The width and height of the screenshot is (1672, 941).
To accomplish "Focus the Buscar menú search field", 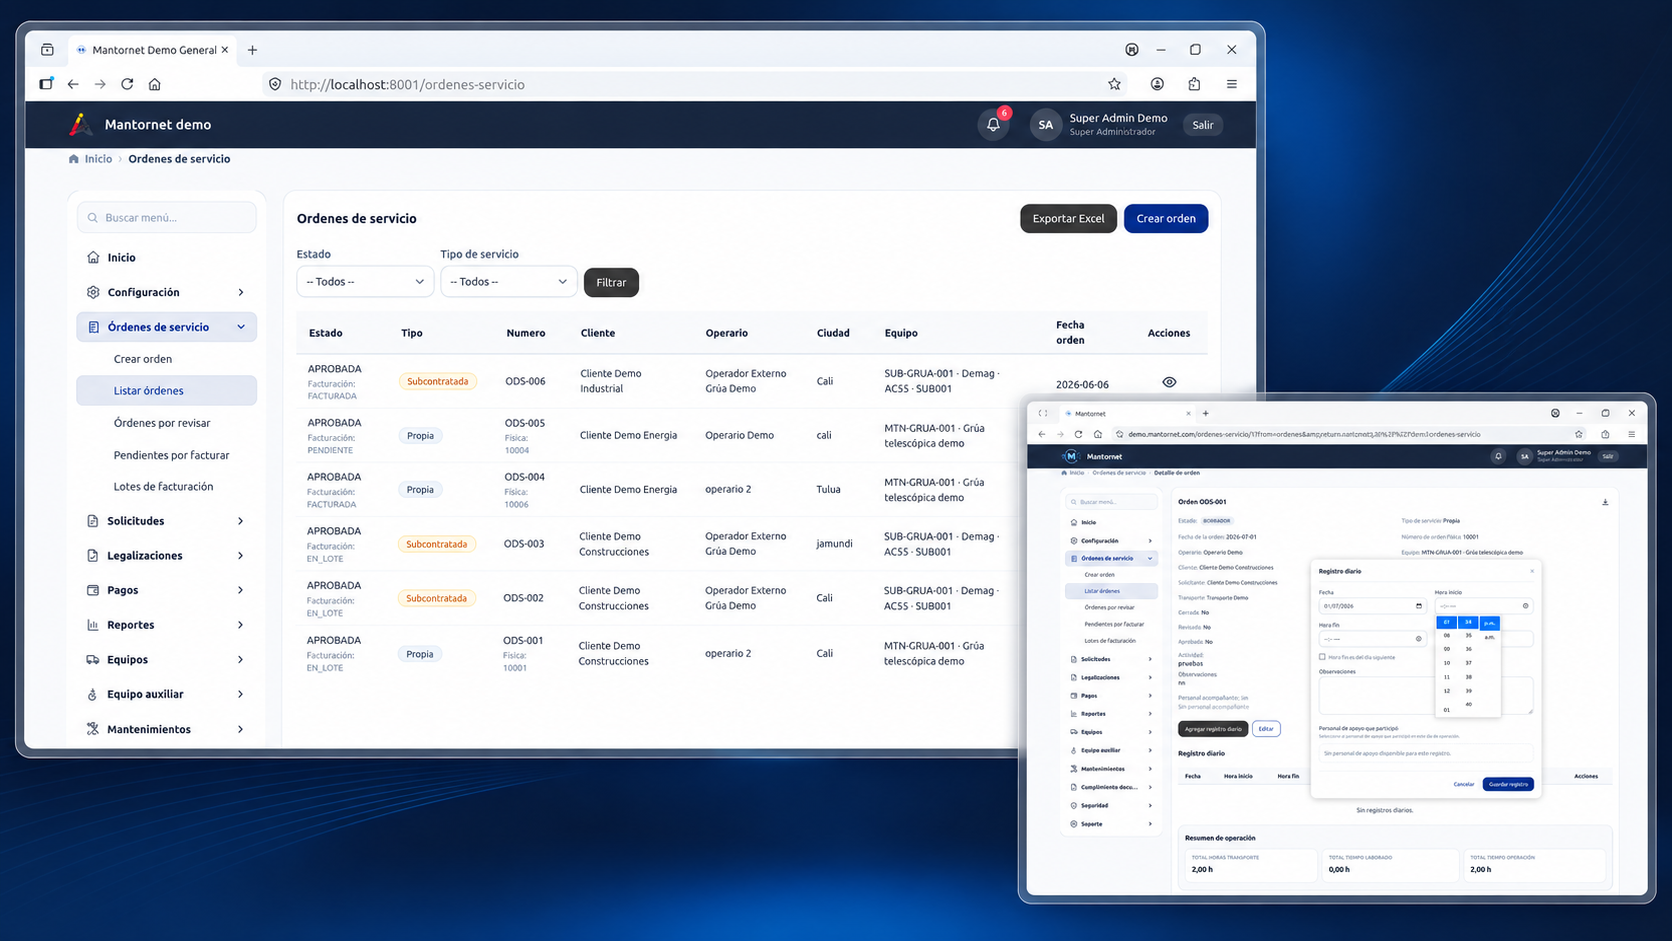I will coord(166,217).
